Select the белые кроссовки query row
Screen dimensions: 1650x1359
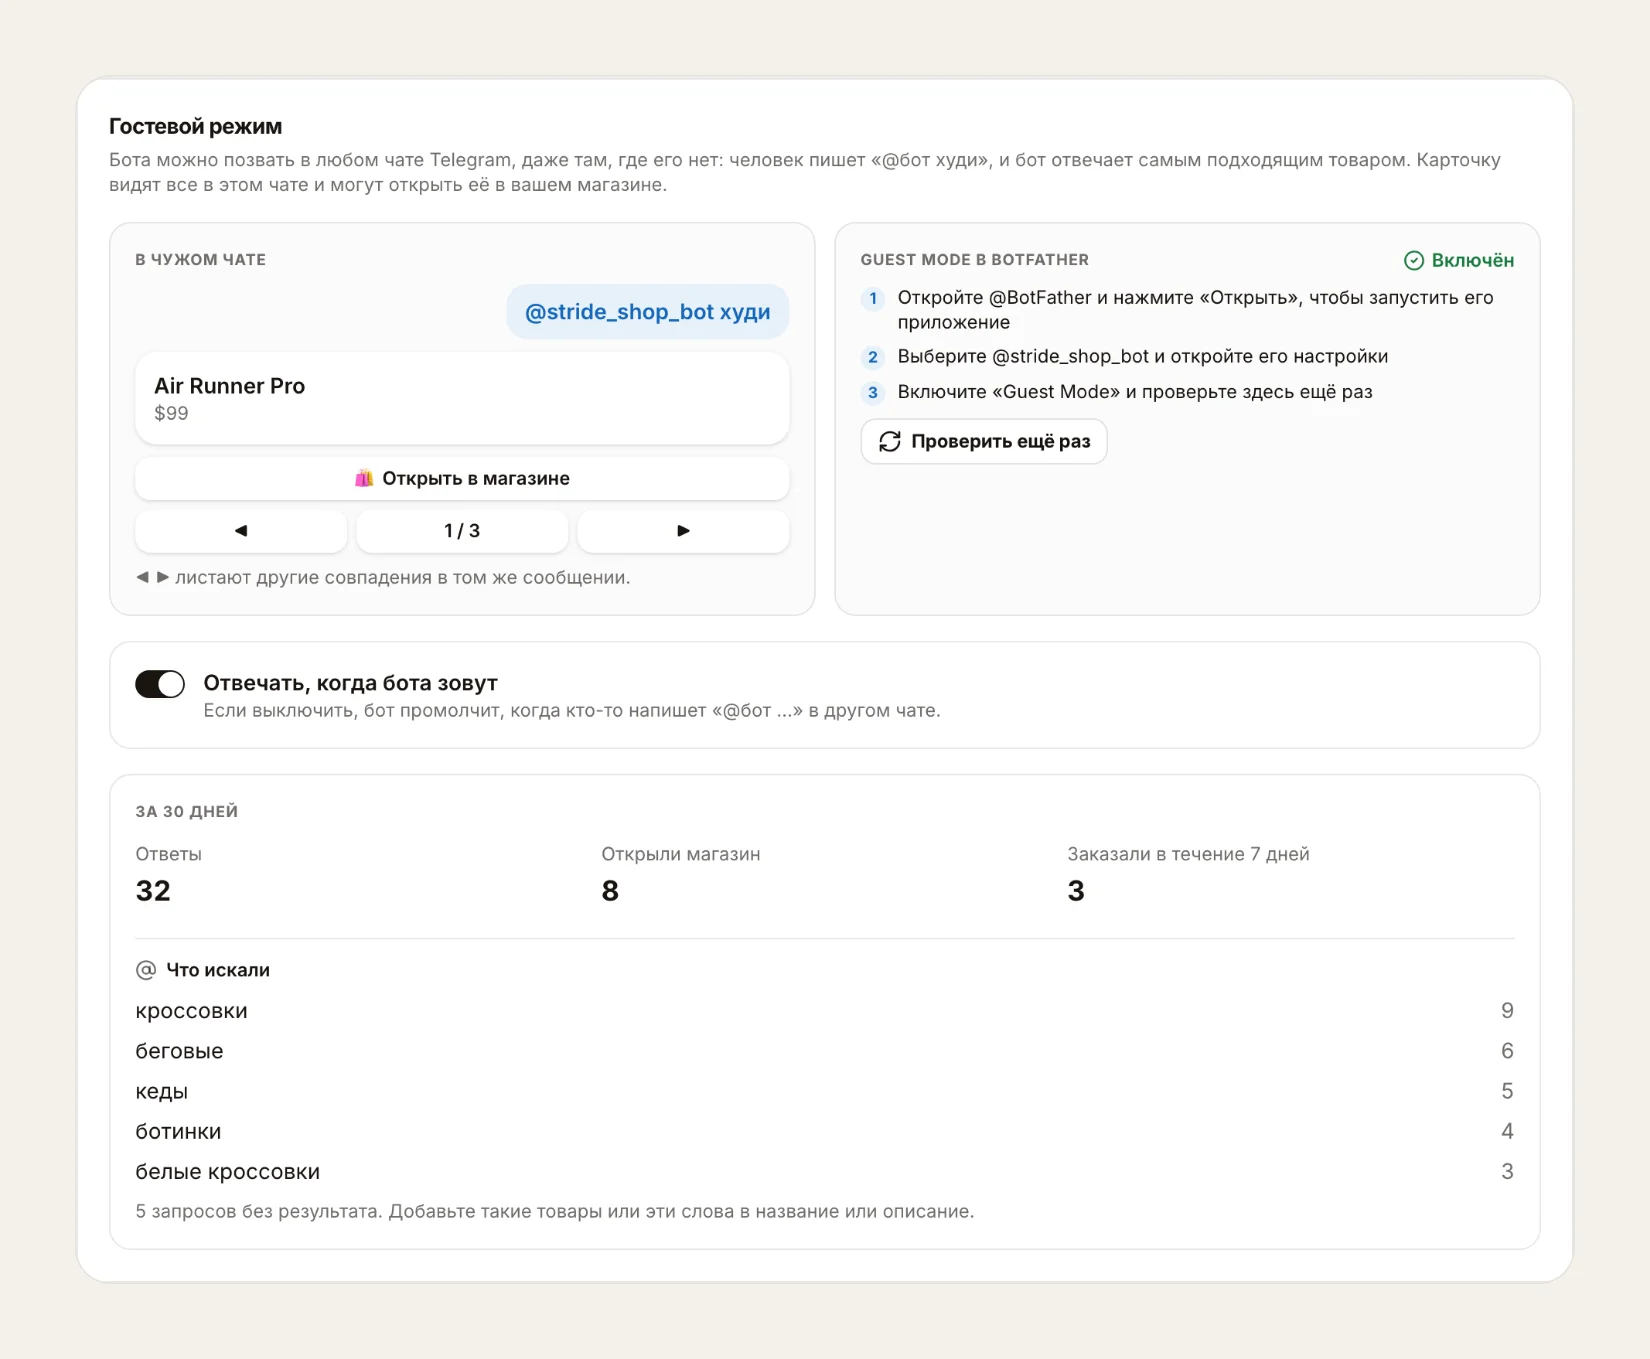point(825,1171)
